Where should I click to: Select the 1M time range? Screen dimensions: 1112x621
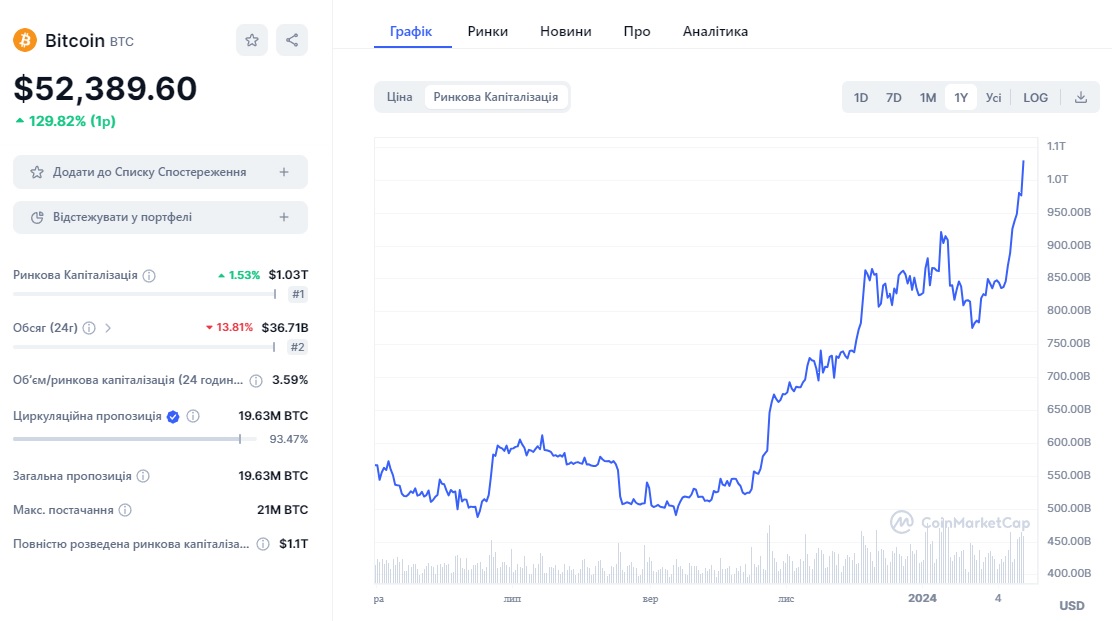pos(928,98)
